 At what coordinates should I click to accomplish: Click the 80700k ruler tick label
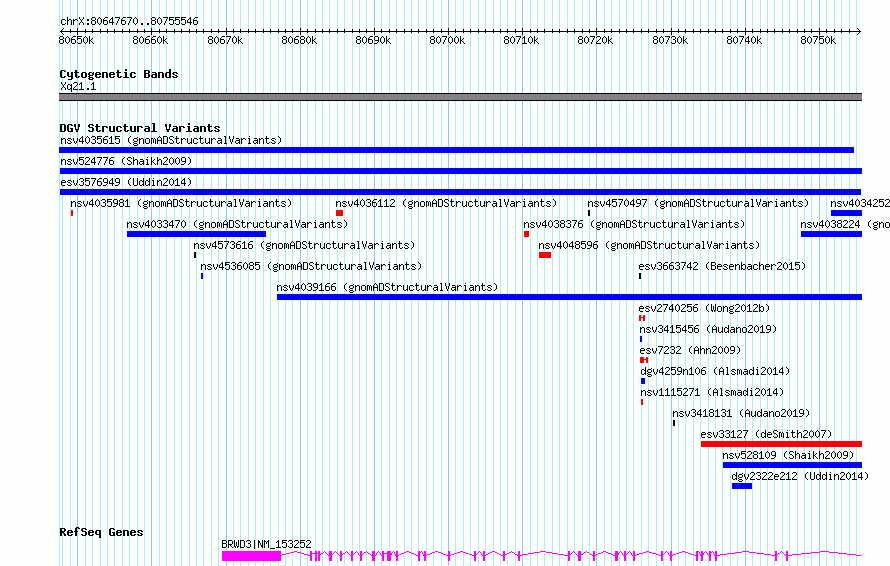tap(447, 40)
